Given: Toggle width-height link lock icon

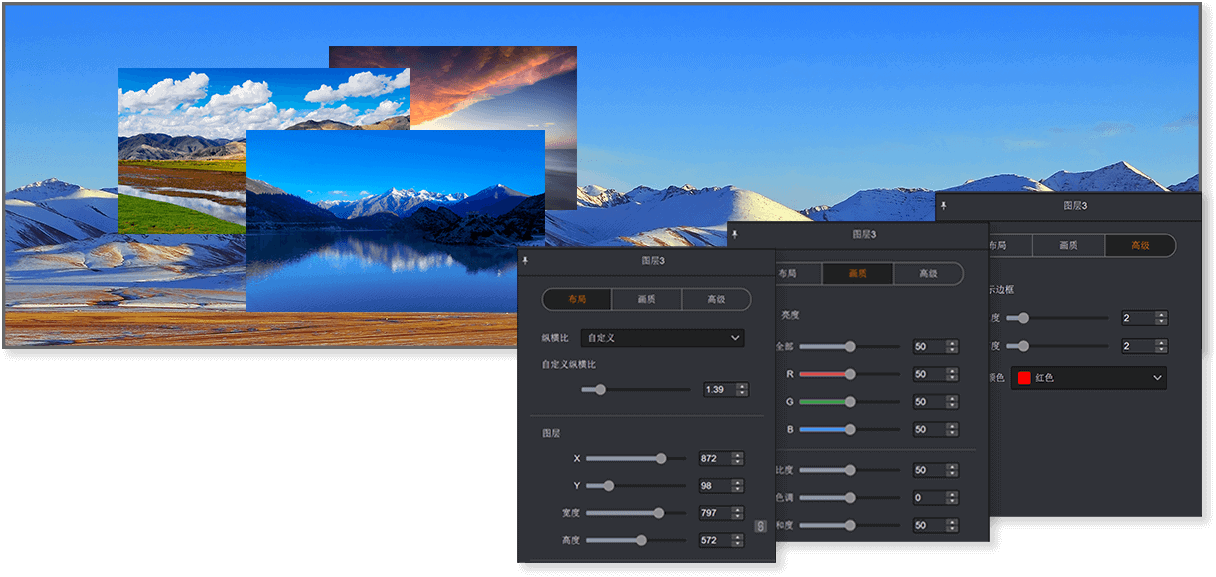Looking at the screenshot, I should pyautogui.click(x=760, y=526).
